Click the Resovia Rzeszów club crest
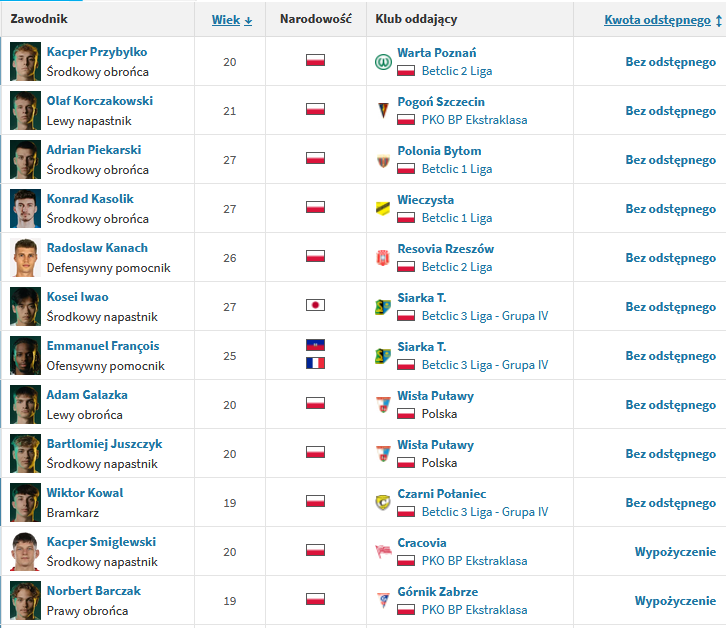726x628 pixels. (x=383, y=258)
